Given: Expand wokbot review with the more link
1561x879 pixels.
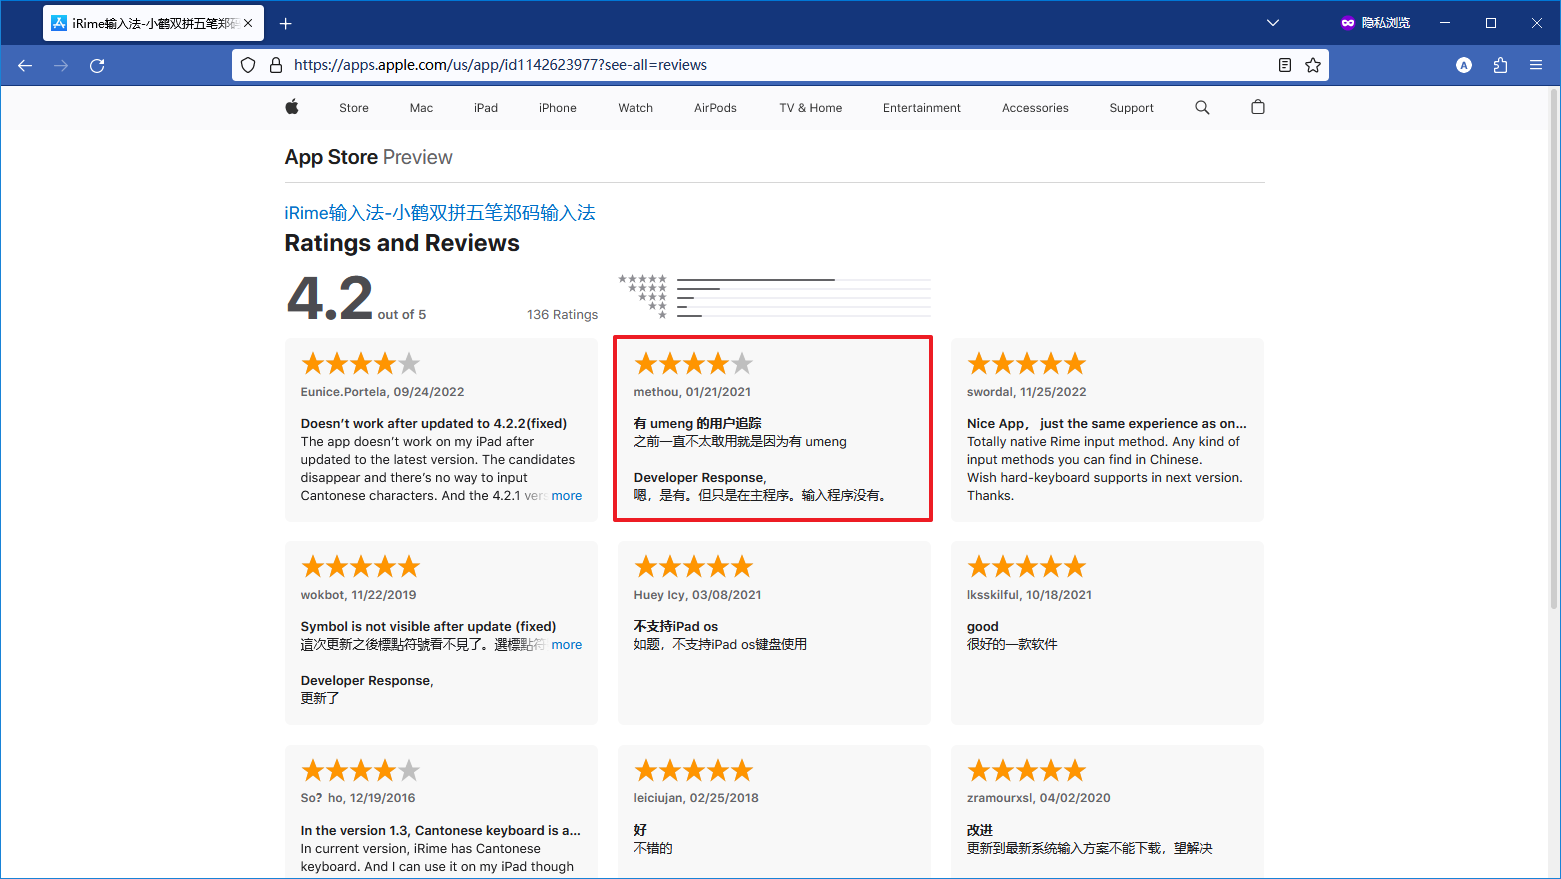Looking at the screenshot, I should [x=566, y=645].
